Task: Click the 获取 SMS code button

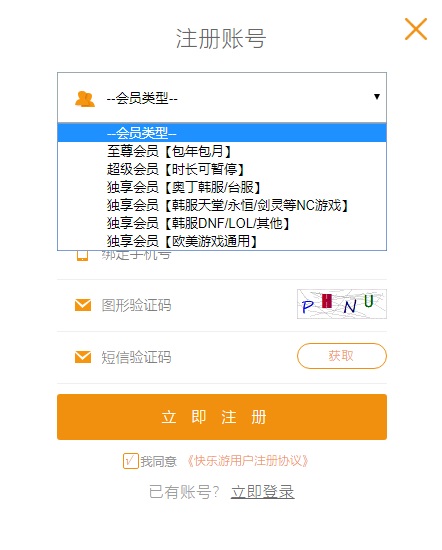Action: coord(342,356)
